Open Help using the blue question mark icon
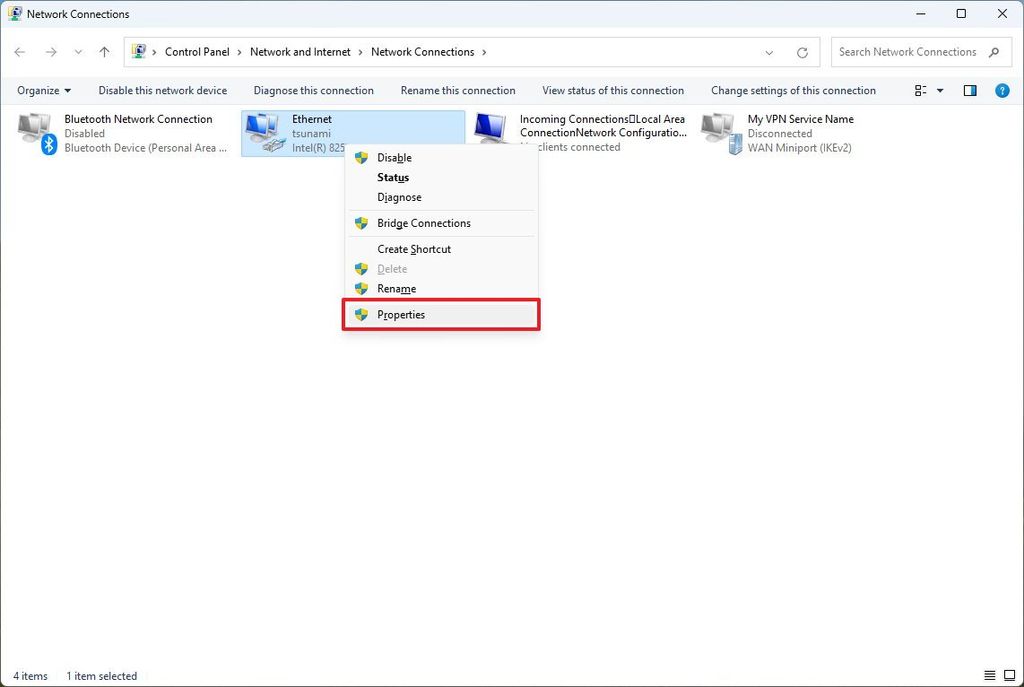 (x=1002, y=90)
